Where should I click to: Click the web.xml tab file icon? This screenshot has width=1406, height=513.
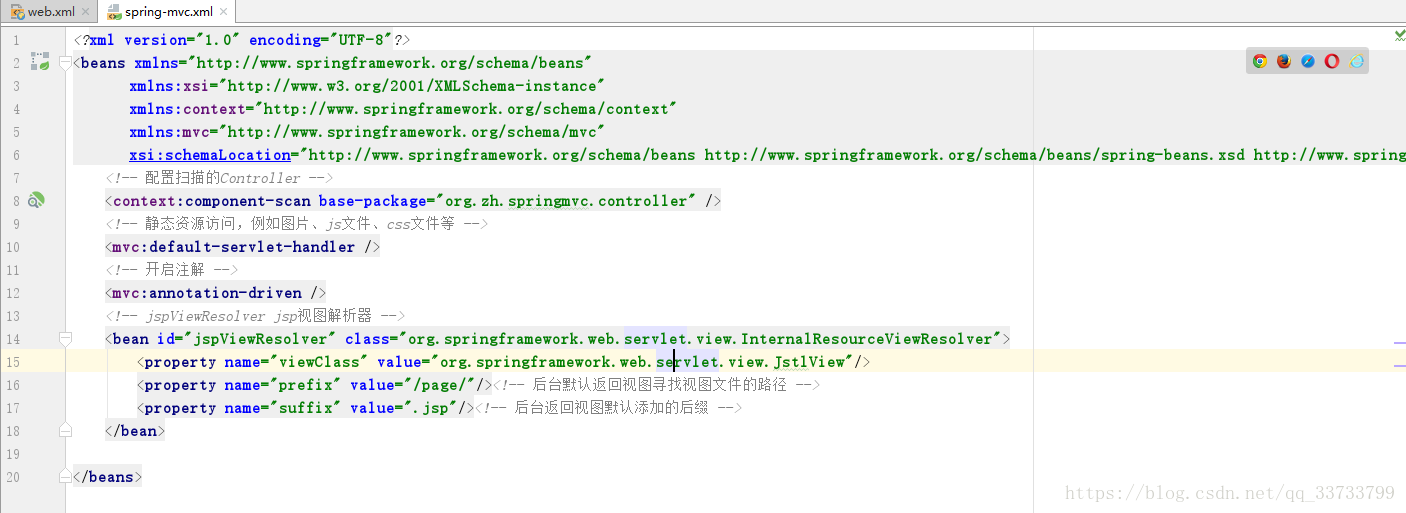[x=17, y=12]
